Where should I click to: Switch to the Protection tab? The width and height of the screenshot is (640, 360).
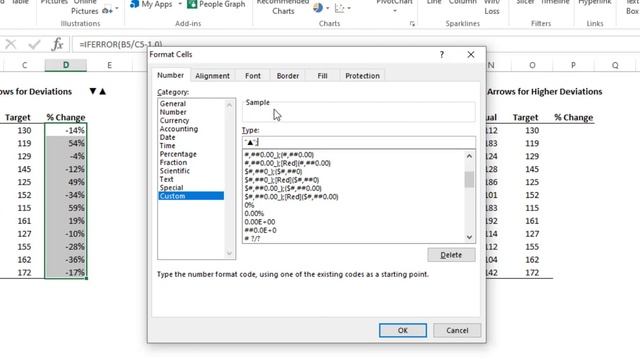pos(362,76)
